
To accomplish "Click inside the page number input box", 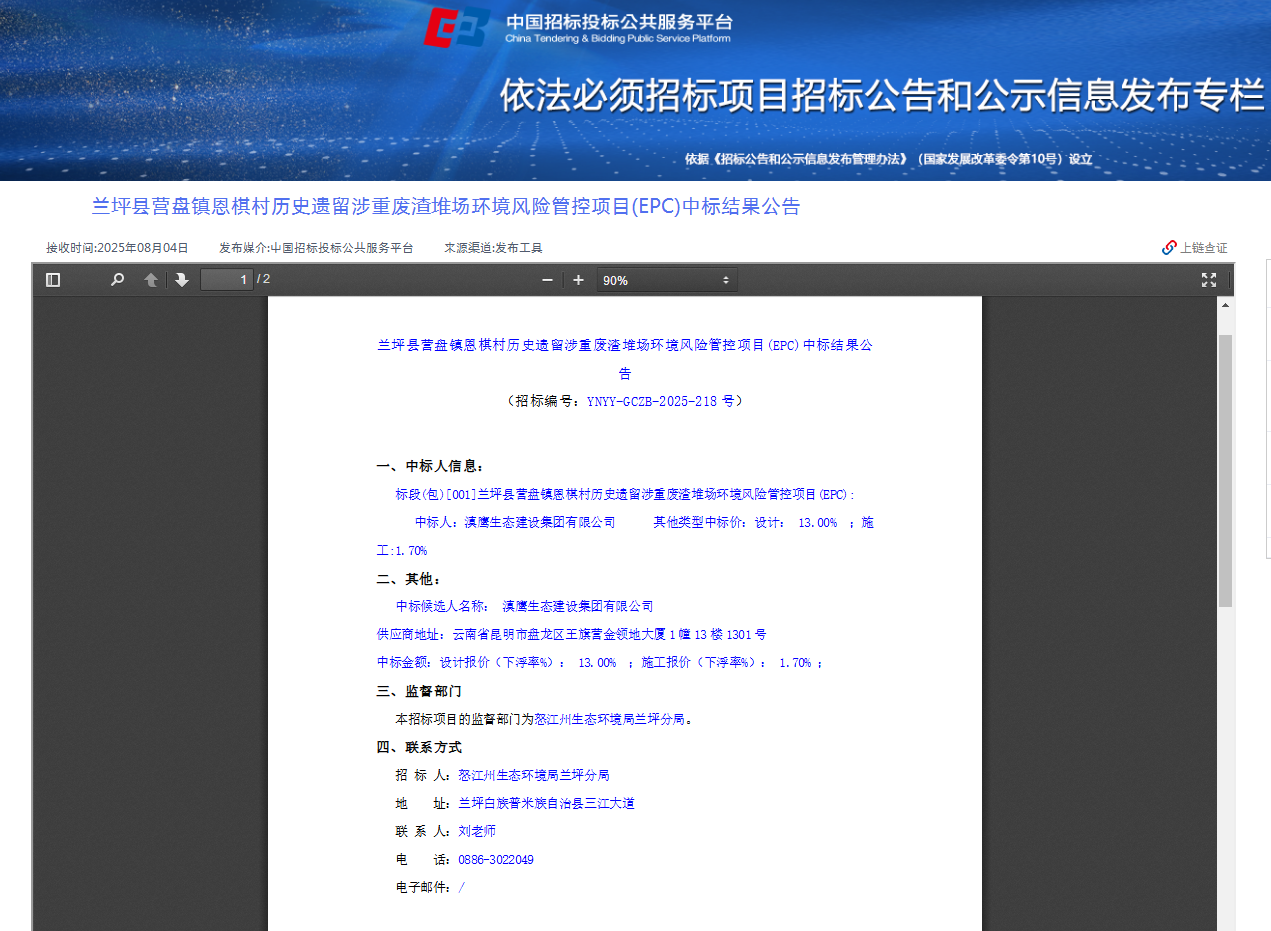I will pyautogui.click(x=227, y=280).
